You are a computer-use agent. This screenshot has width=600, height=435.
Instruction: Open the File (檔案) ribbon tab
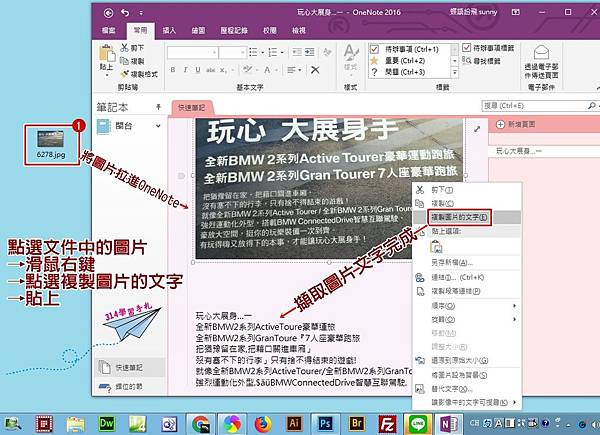point(108,30)
